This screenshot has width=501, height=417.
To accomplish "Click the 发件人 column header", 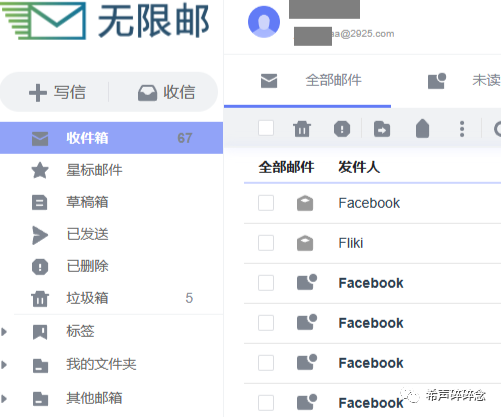I will point(359,167).
